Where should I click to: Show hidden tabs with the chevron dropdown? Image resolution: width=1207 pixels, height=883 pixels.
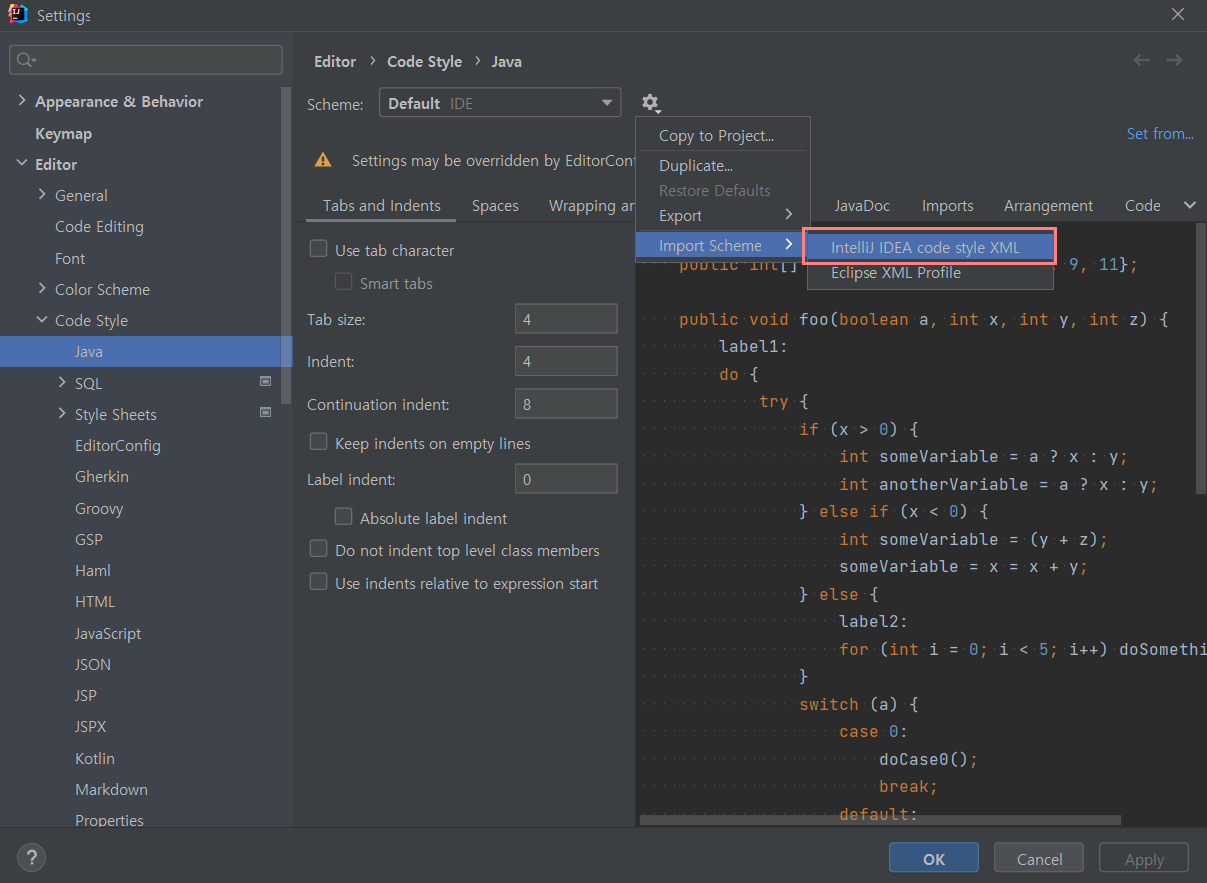tap(1190, 205)
